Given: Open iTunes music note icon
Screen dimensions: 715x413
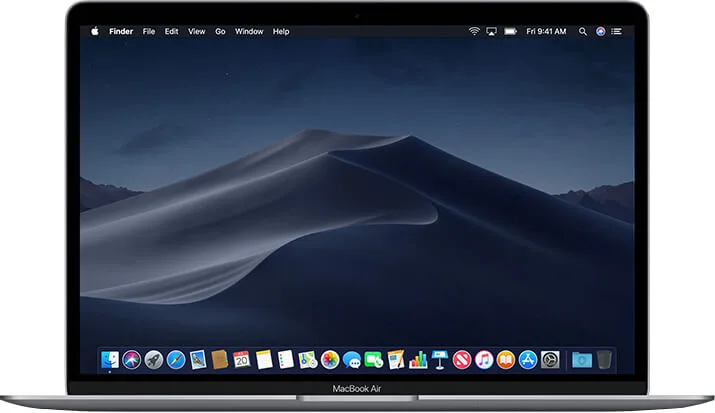Looking at the screenshot, I should tap(484, 360).
